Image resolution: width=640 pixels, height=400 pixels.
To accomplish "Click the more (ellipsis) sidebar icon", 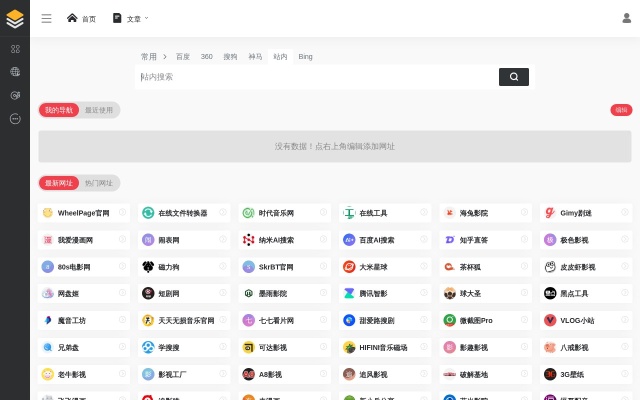I will click(x=15, y=118).
